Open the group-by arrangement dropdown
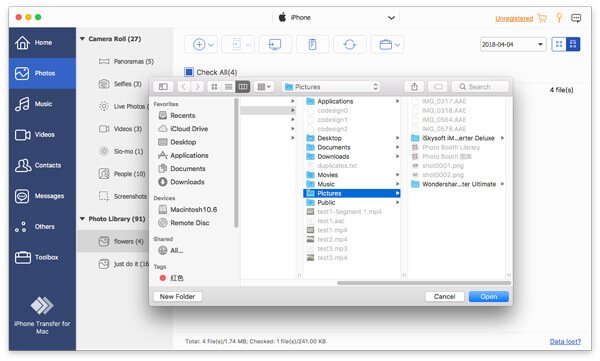Viewport: 600px width, 361px height. click(x=264, y=87)
